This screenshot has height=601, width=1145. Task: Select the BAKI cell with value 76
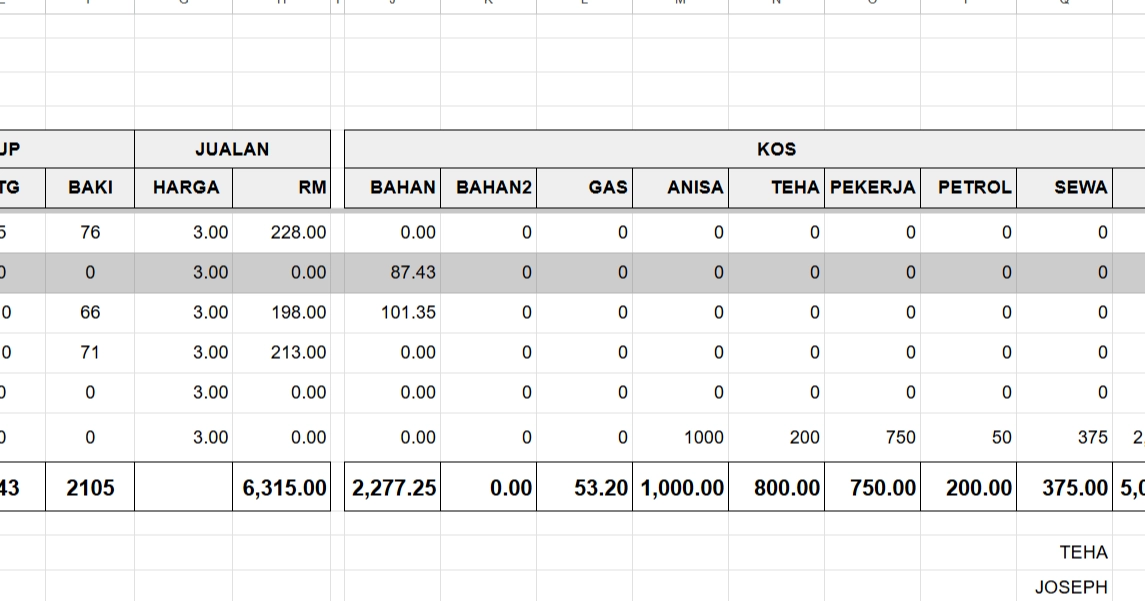pyautogui.click(x=90, y=232)
